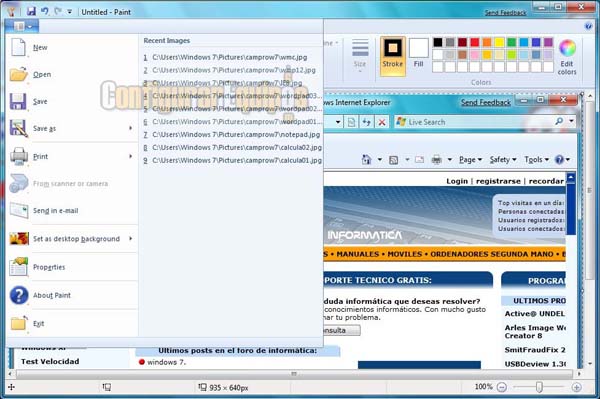Click the Open folder icon
This screenshot has width=600, height=399.
tap(18, 74)
